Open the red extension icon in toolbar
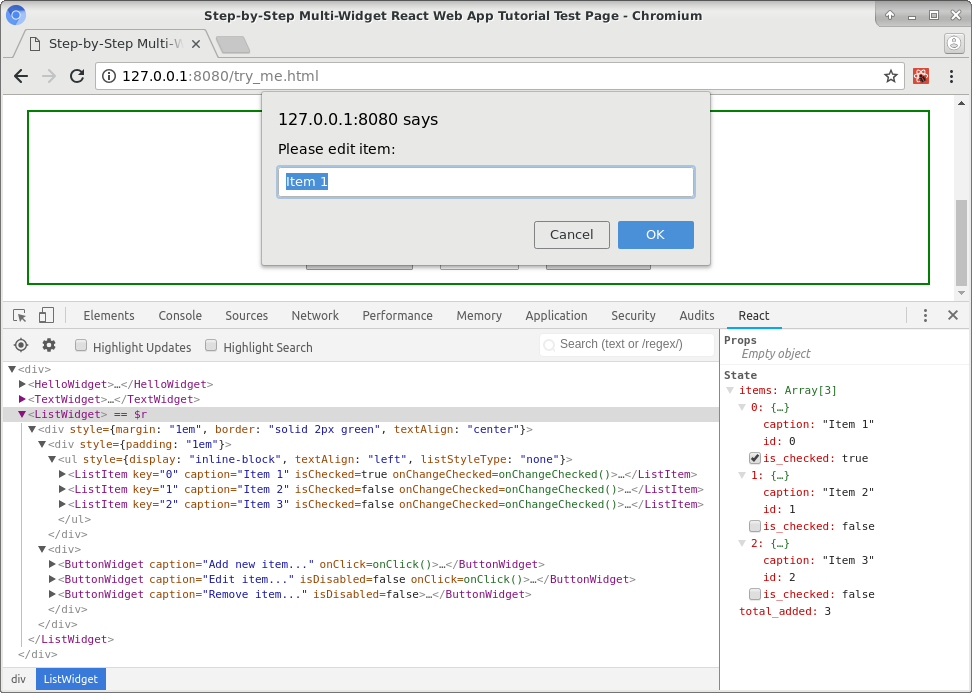The height and width of the screenshot is (693, 972). [x=921, y=76]
